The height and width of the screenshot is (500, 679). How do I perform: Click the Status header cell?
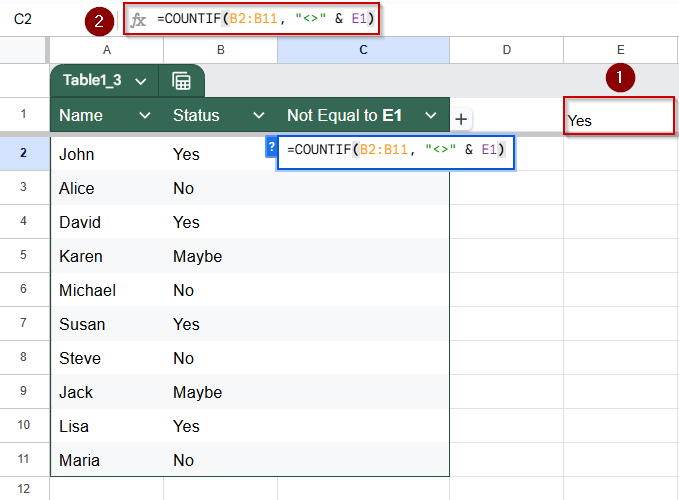click(221, 115)
